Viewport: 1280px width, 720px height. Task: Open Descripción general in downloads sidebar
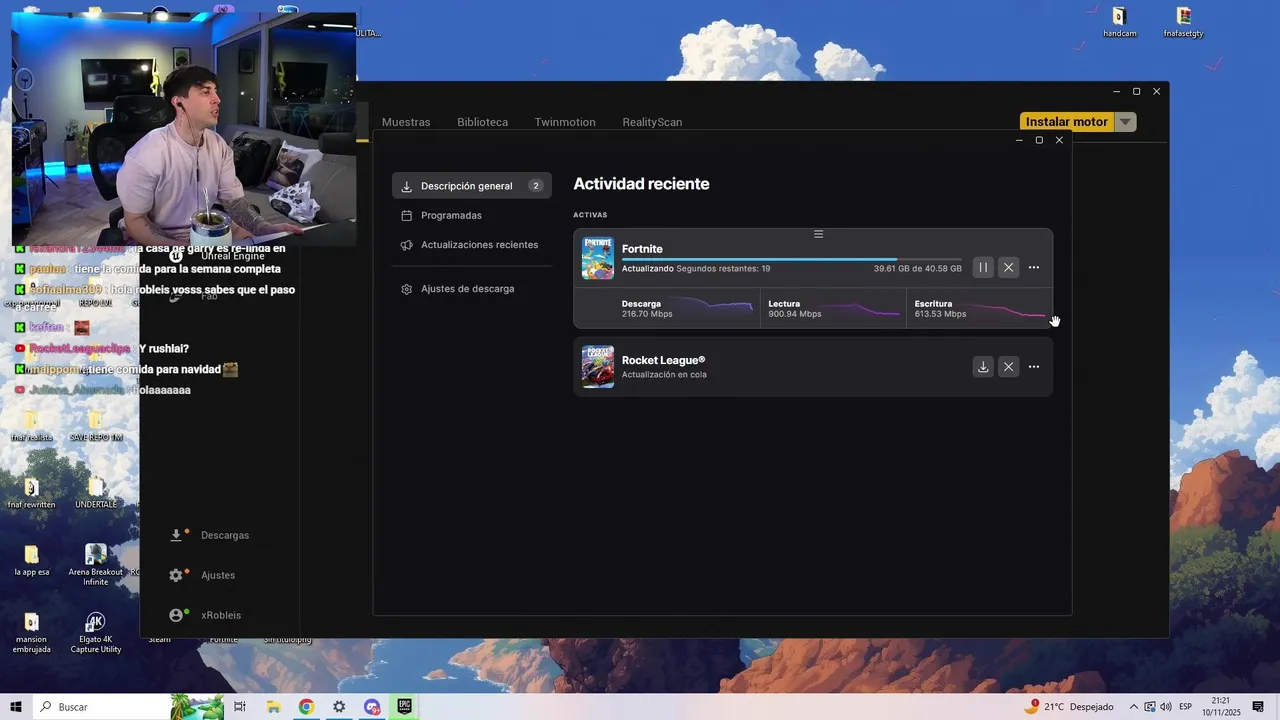click(471, 186)
